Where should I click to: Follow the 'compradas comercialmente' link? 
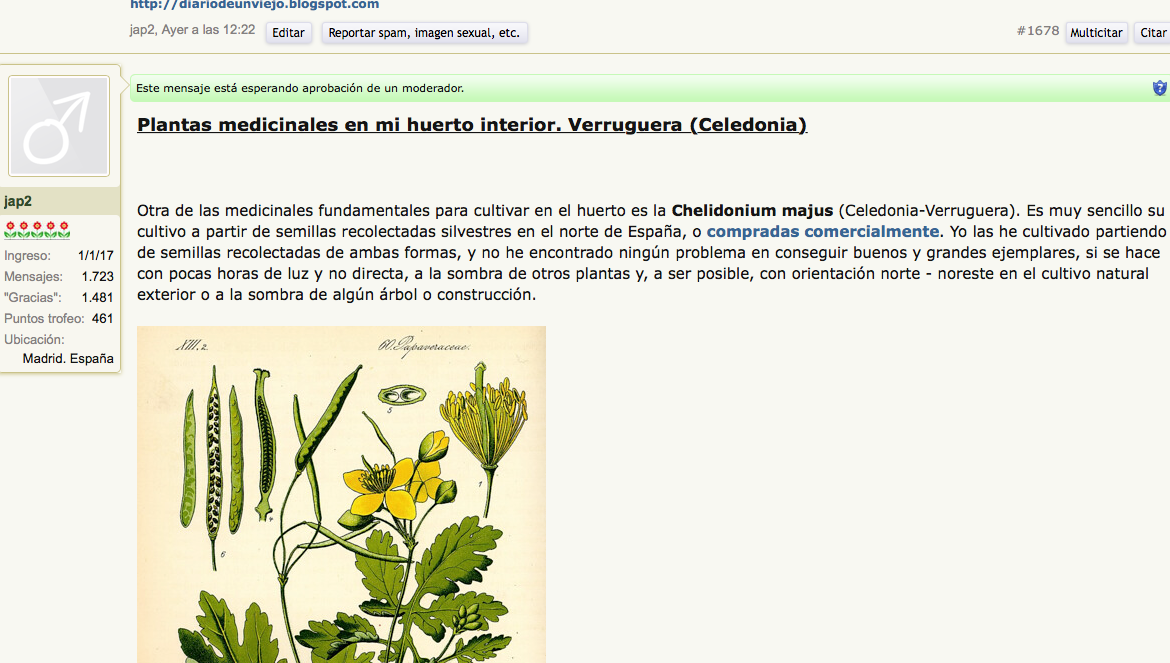[x=822, y=231]
